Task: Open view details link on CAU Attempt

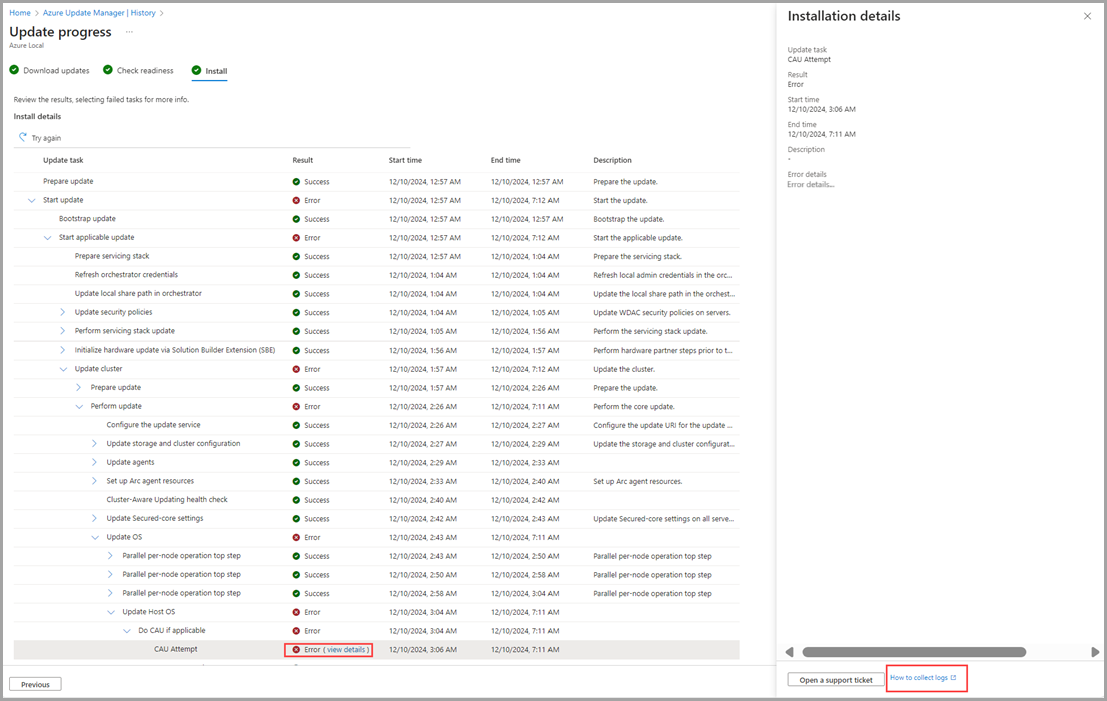Action: tap(345, 648)
